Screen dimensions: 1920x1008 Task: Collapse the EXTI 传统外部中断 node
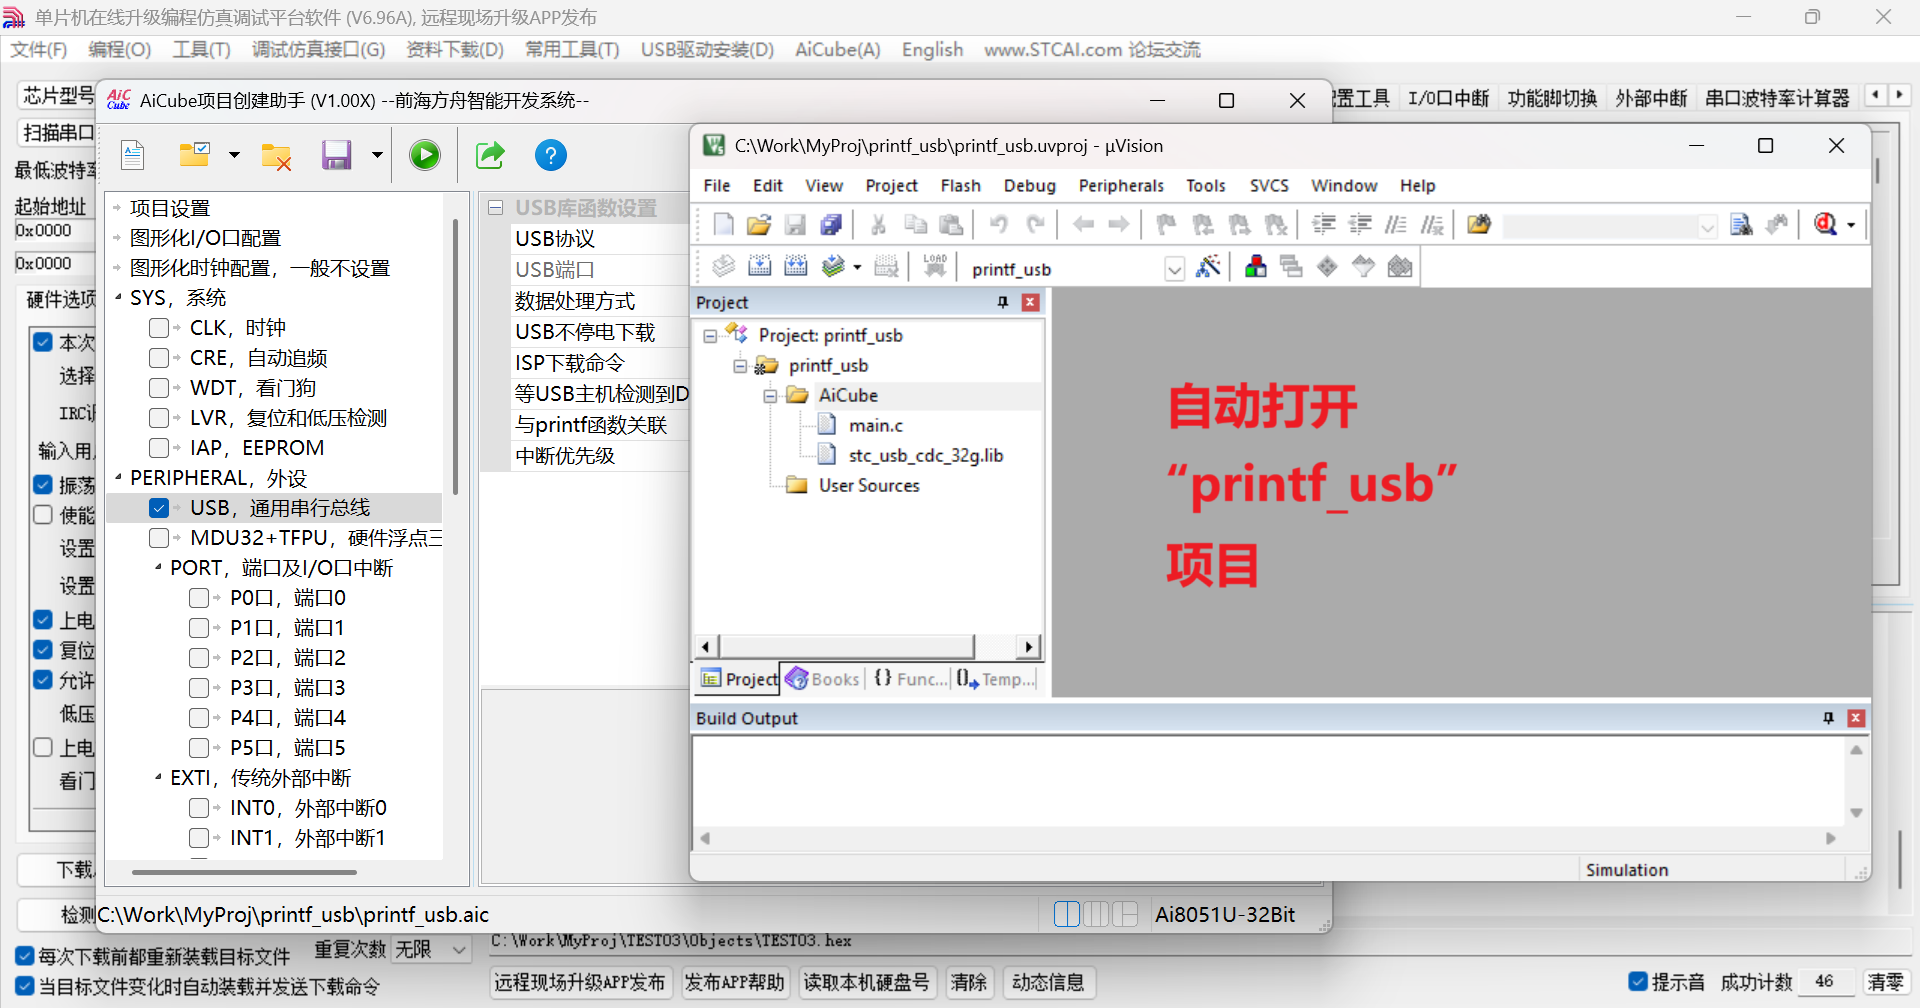(158, 777)
